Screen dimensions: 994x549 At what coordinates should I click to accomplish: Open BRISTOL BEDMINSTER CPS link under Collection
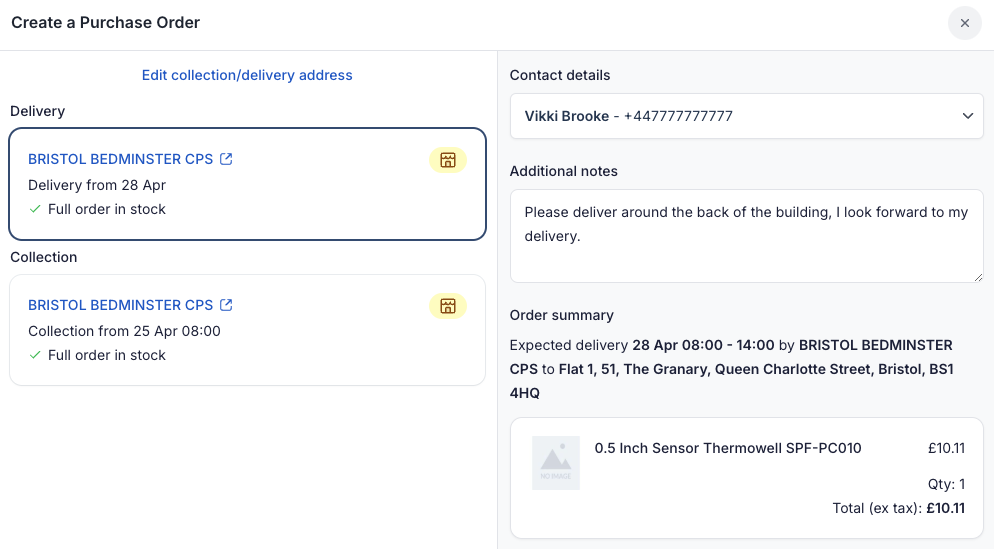pos(120,305)
